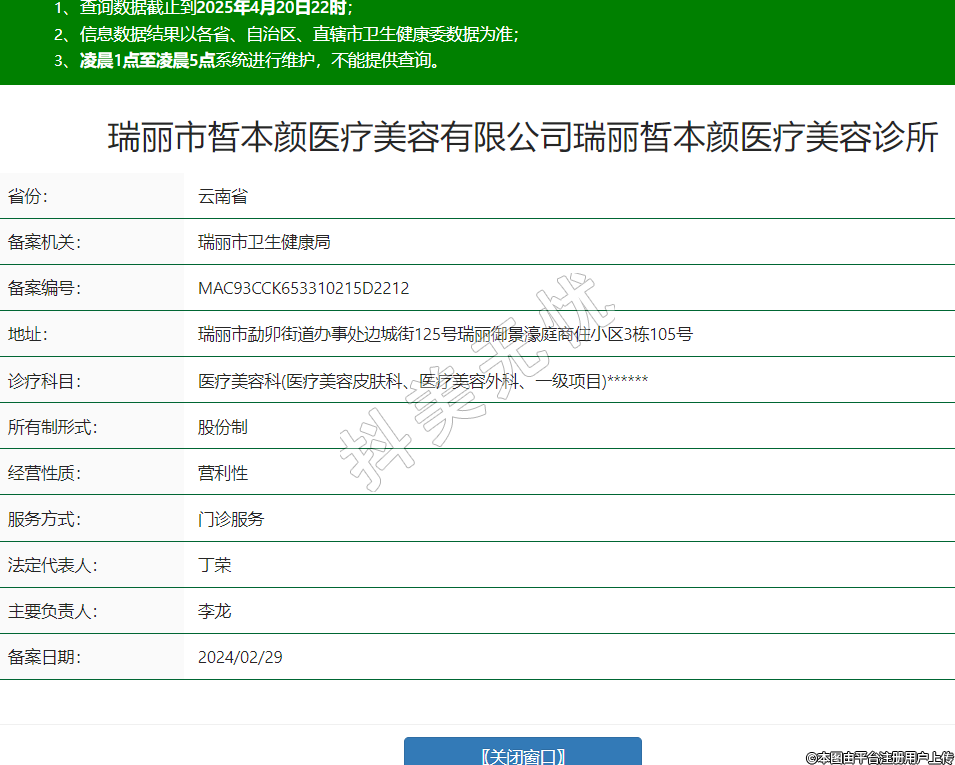The width and height of the screenshot is (955, 765).
Task: Click the 地址 field label
Action: pos(28,335)
